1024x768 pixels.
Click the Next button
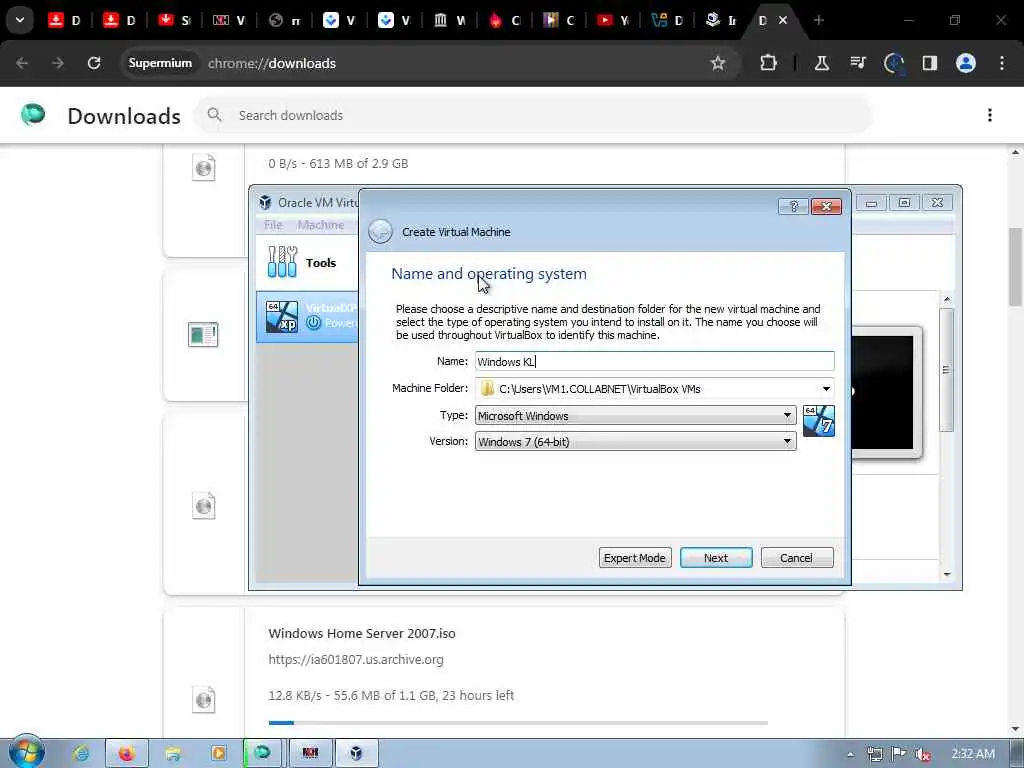tap(716, 558)
